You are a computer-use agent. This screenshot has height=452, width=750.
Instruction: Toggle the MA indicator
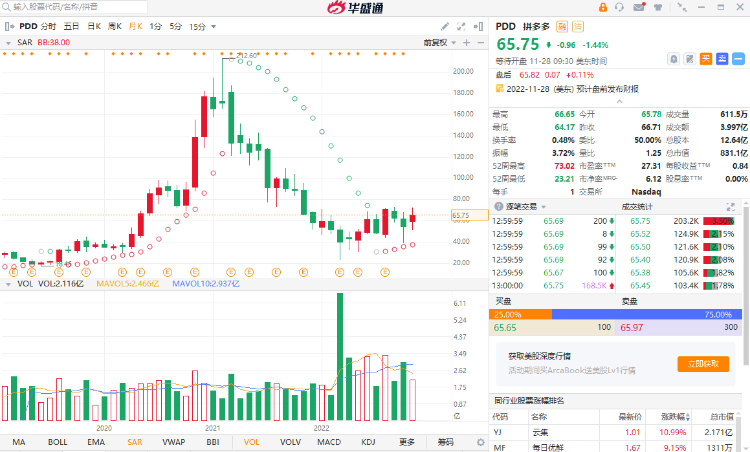(19, 442)
